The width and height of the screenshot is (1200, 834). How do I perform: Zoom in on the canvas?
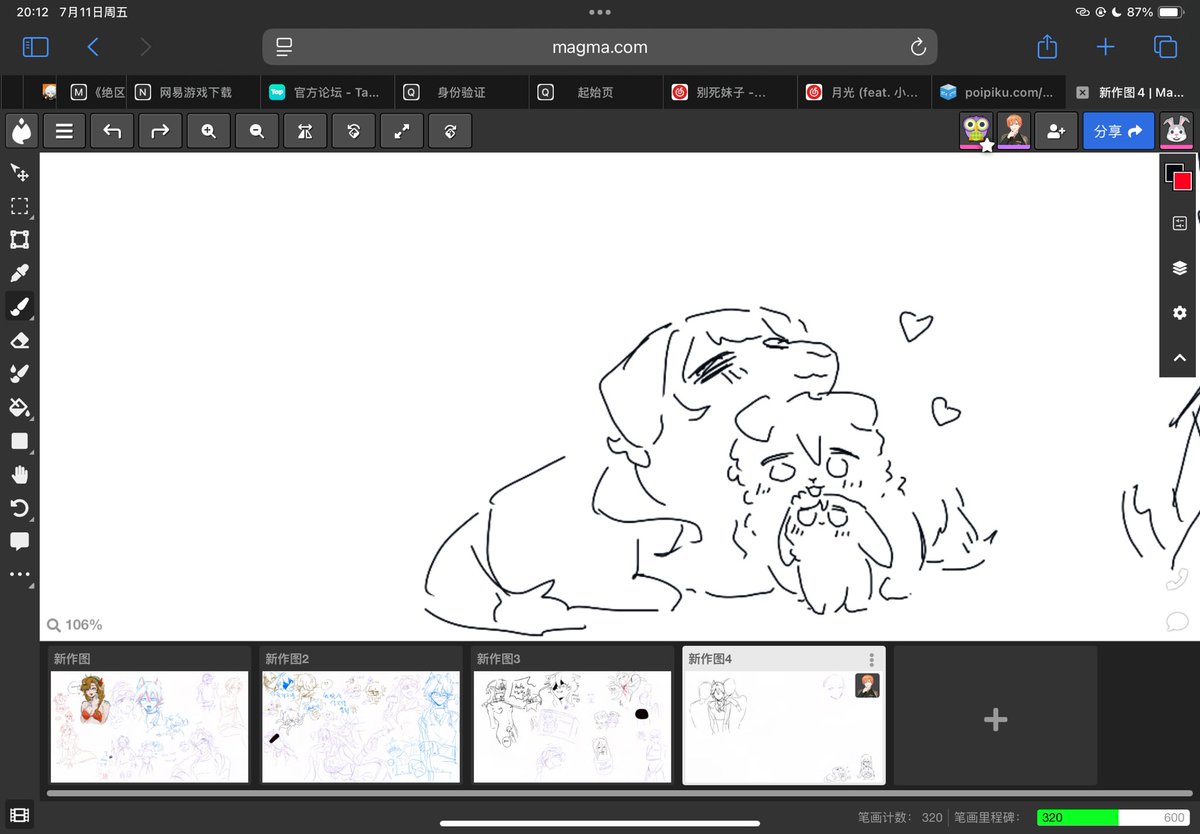(208, 131)
